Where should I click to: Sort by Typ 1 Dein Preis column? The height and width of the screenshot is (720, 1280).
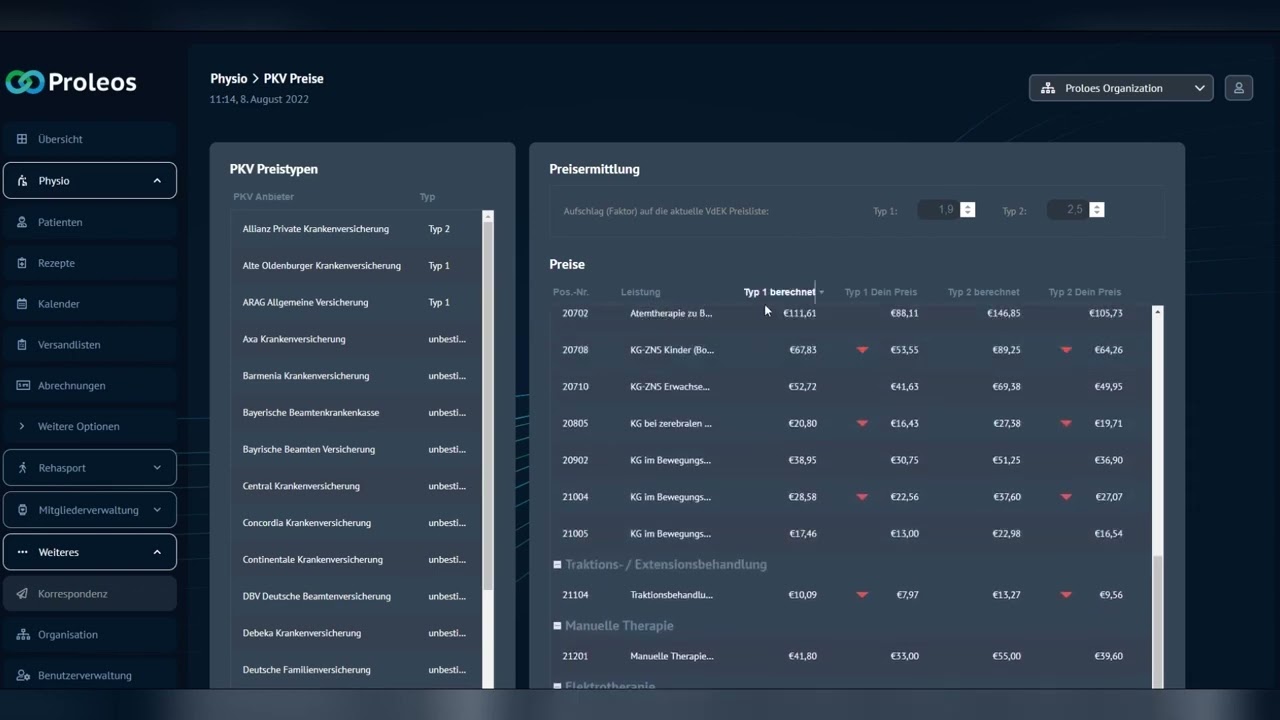880,292
